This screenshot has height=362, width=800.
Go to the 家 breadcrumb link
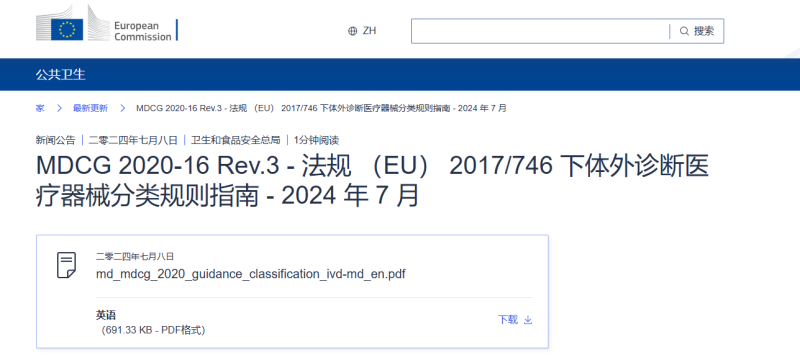click(40, 108)
